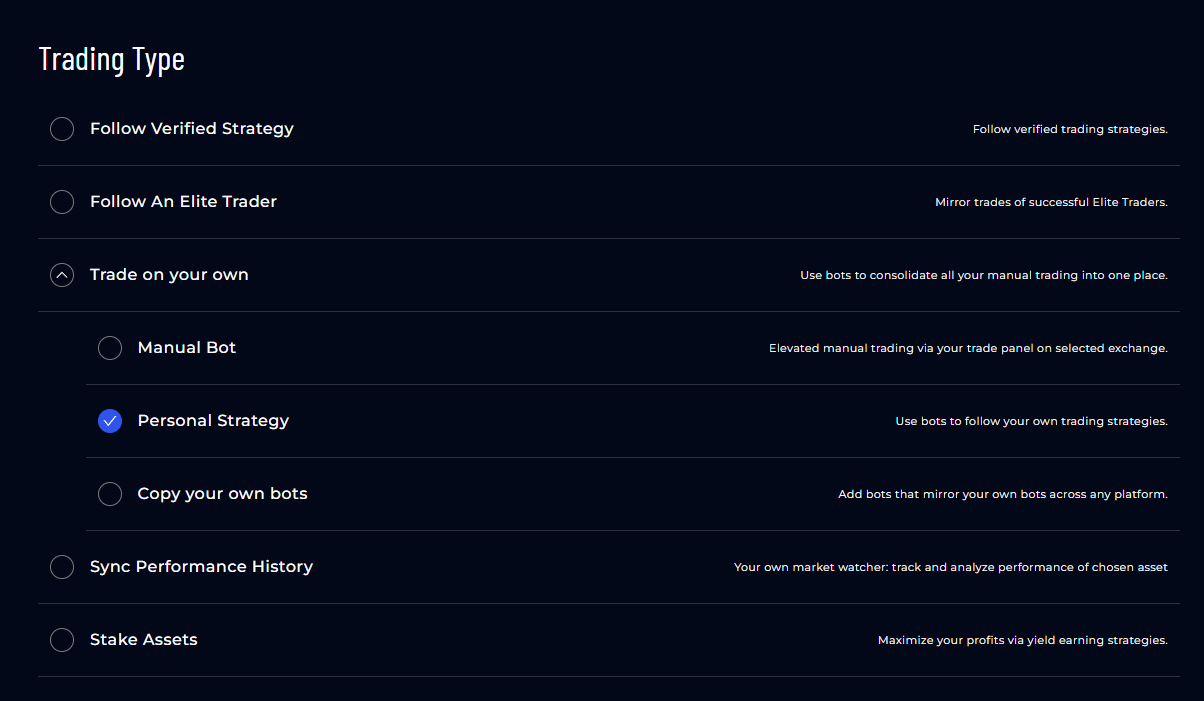Click the Personal Strategy label
Viewport: 1204px width, 701px height.
point(213,421)
